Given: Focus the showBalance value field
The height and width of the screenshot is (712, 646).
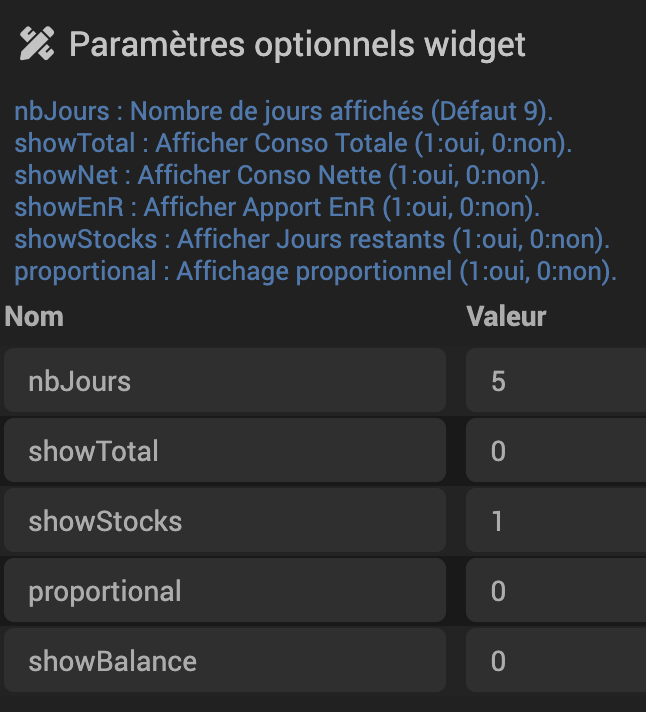Looking at the screenshot, I should pyautogui.click(x=555, y=661).
